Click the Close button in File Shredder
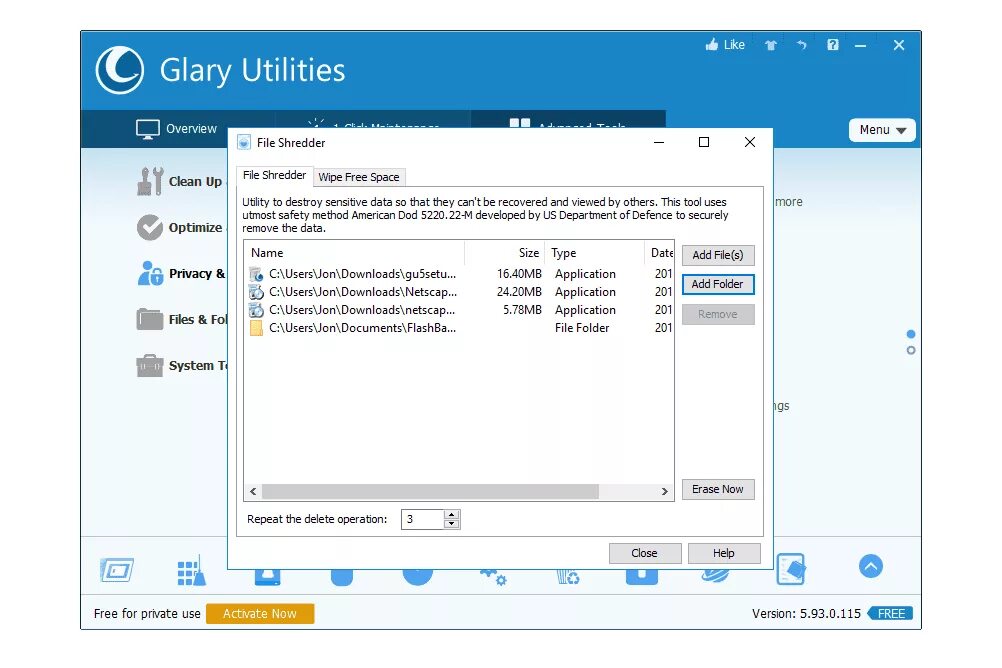 click(x=645, y=553)
